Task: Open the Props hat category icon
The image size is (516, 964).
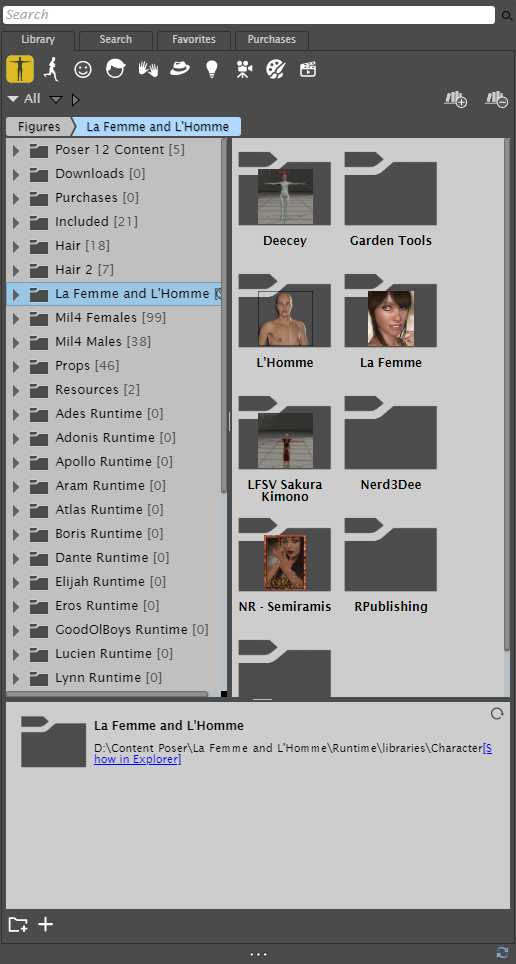Action: coord(180,69)
